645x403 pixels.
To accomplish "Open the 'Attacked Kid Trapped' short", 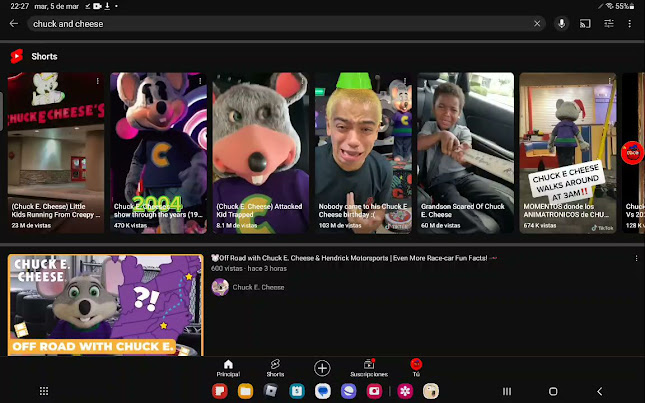I will pos(261,153).
